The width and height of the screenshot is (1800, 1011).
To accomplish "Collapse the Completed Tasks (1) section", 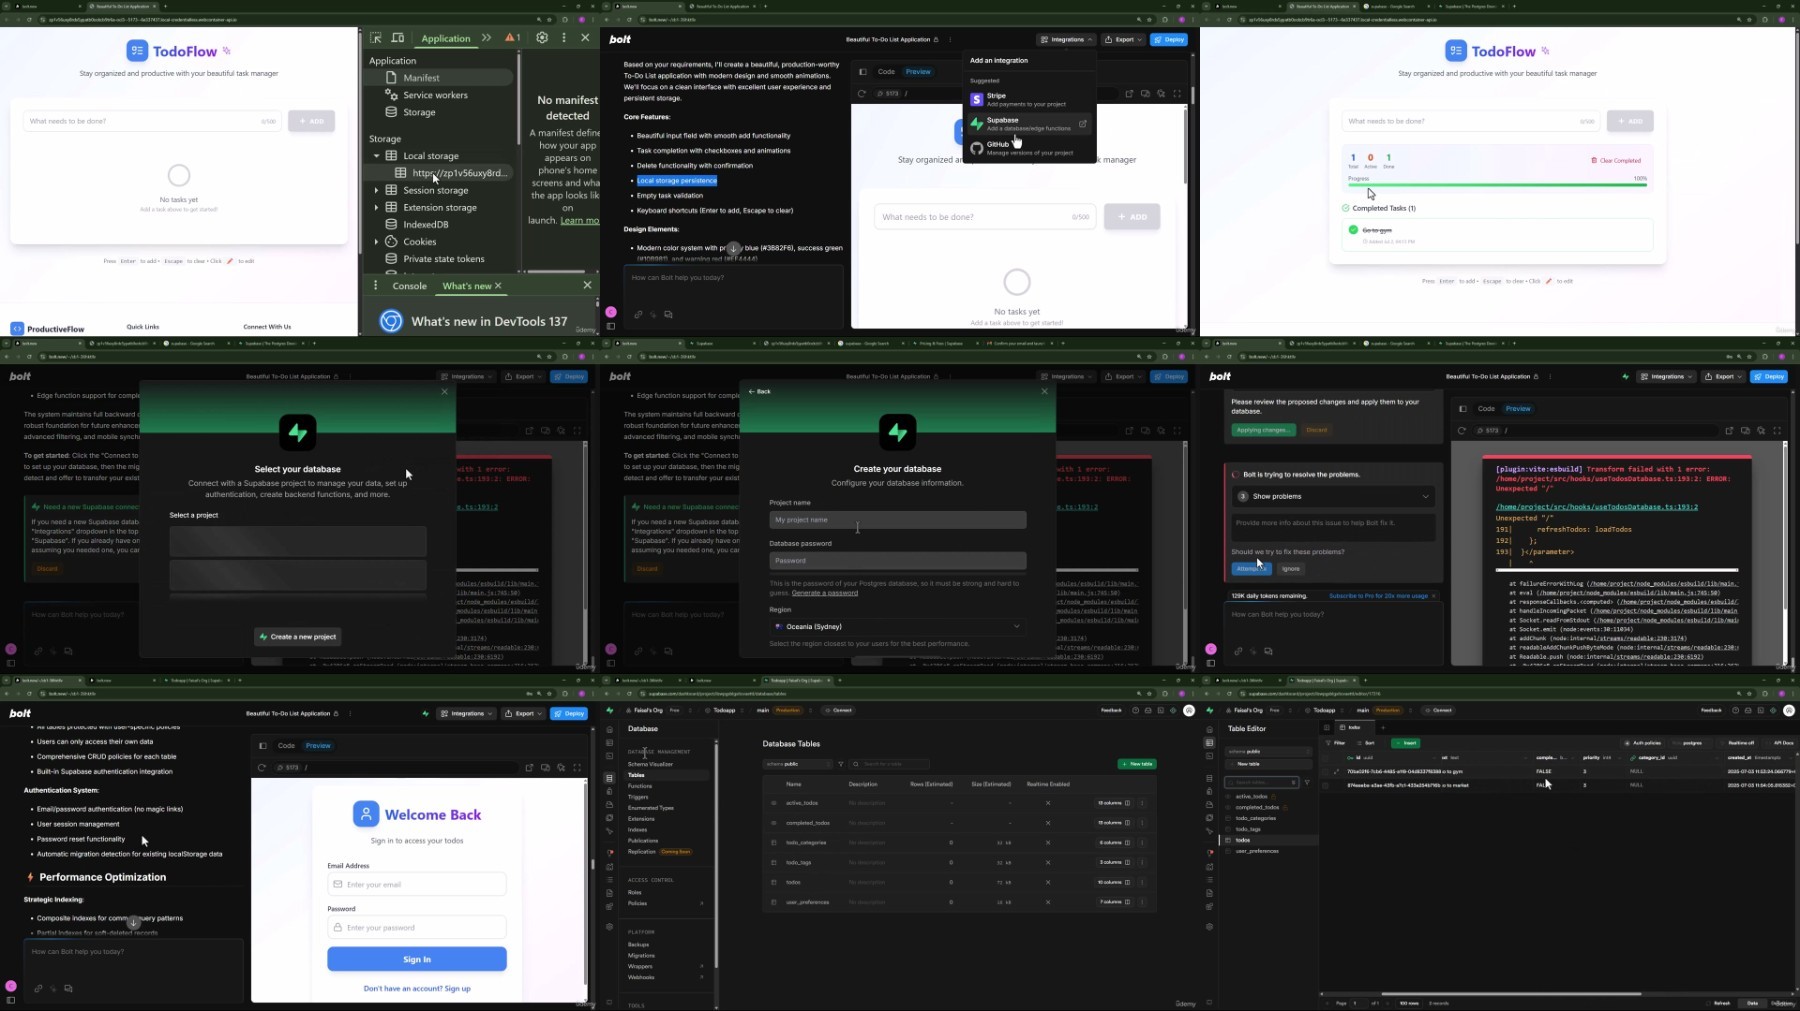I will pyautogui.click(x=1380, y=208).
